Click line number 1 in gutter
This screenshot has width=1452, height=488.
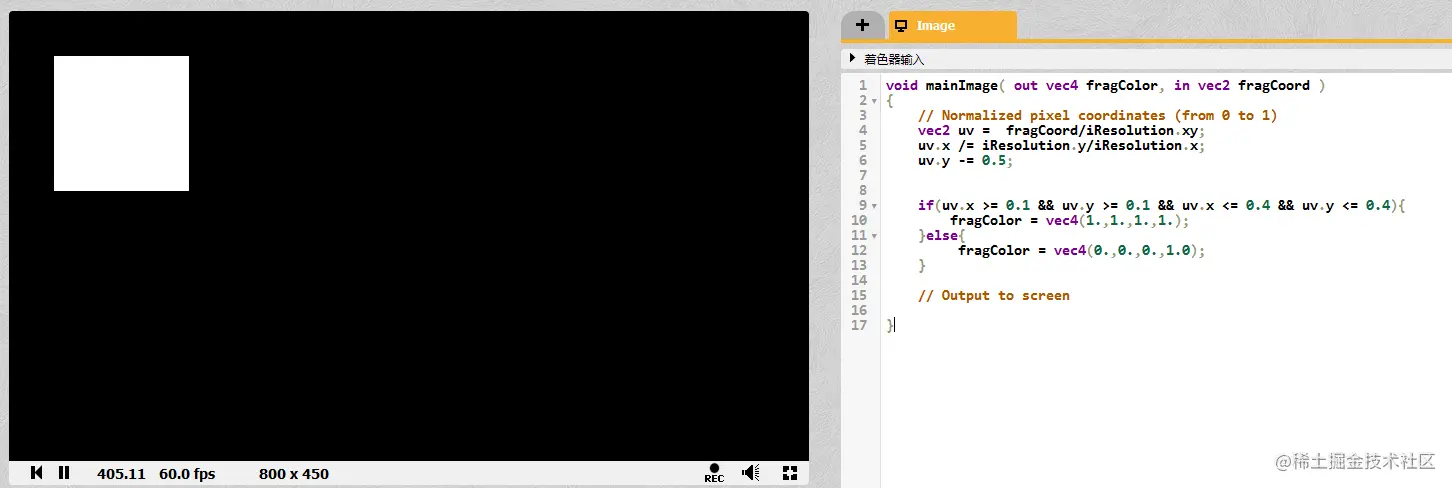tap(863, 85)
